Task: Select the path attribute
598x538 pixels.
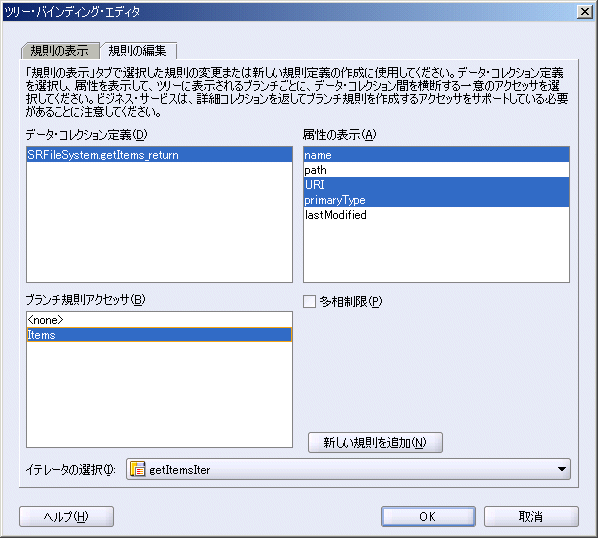Action: (436, 170)
